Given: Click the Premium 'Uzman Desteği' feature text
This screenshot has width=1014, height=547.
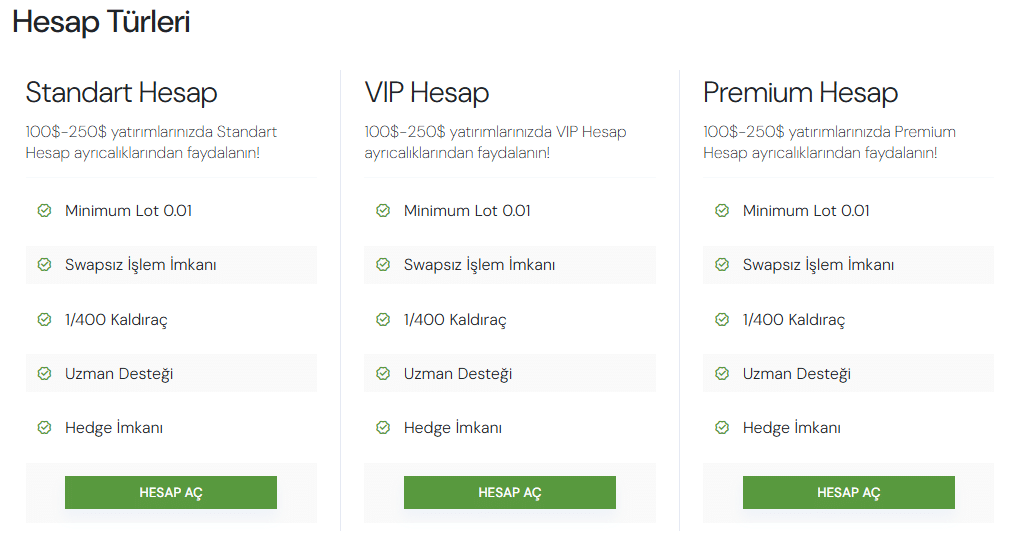Looking at the screenshot, I should [x=796, y=374].
